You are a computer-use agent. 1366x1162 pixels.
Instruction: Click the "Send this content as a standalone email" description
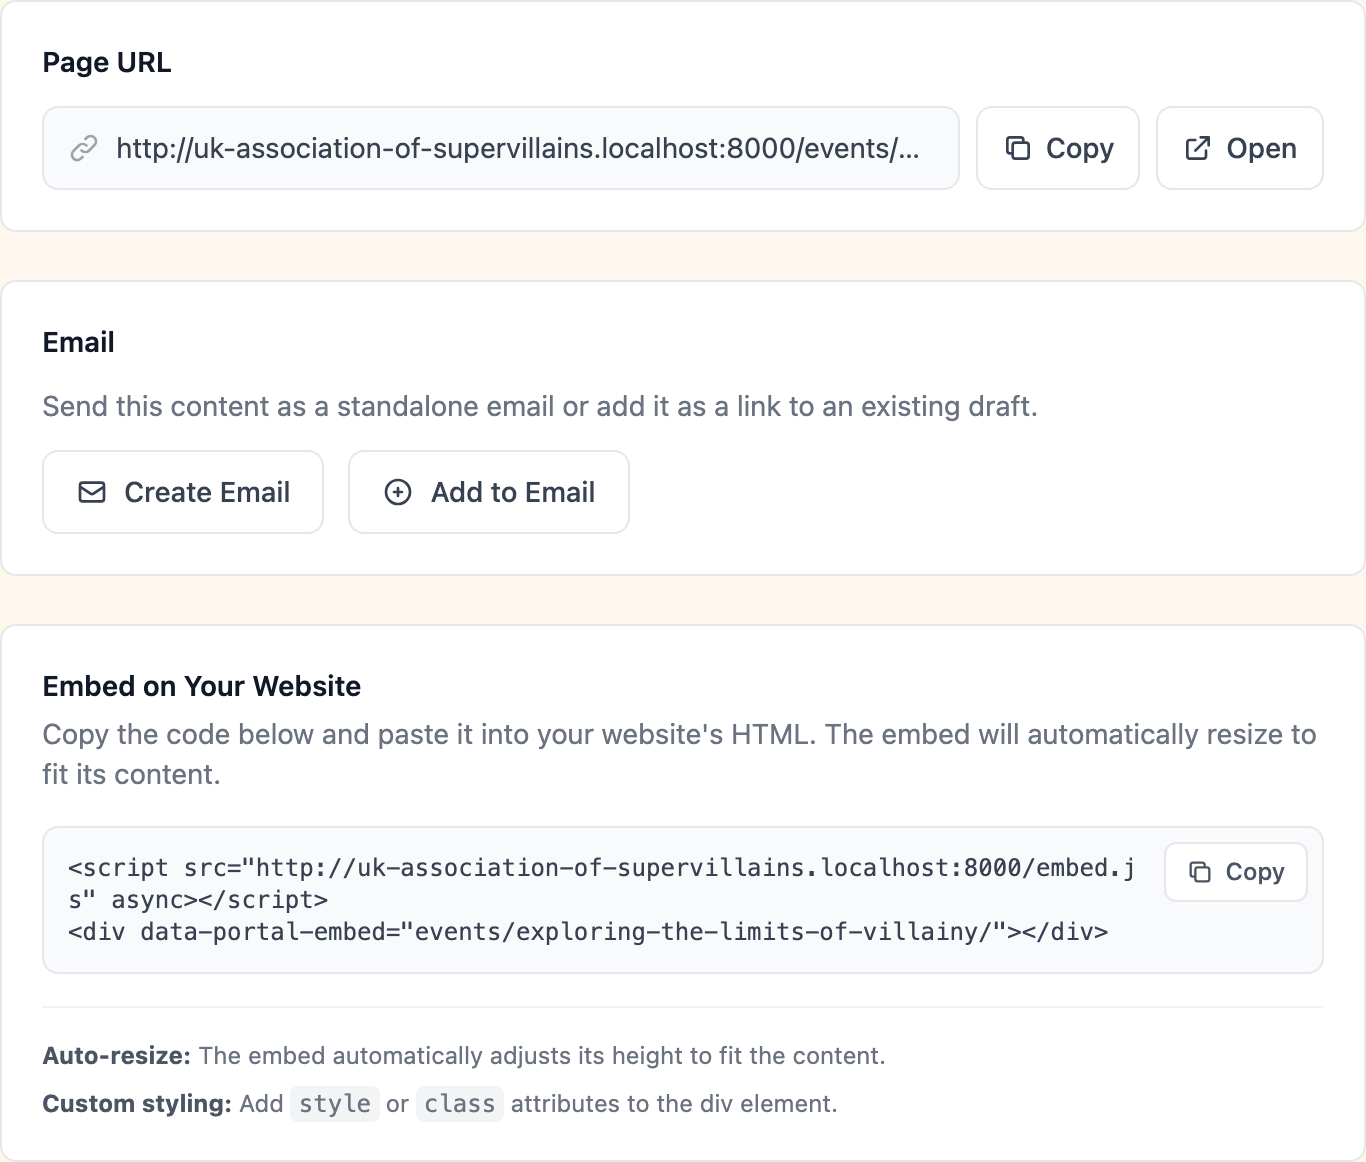click(x=540, y=406)
